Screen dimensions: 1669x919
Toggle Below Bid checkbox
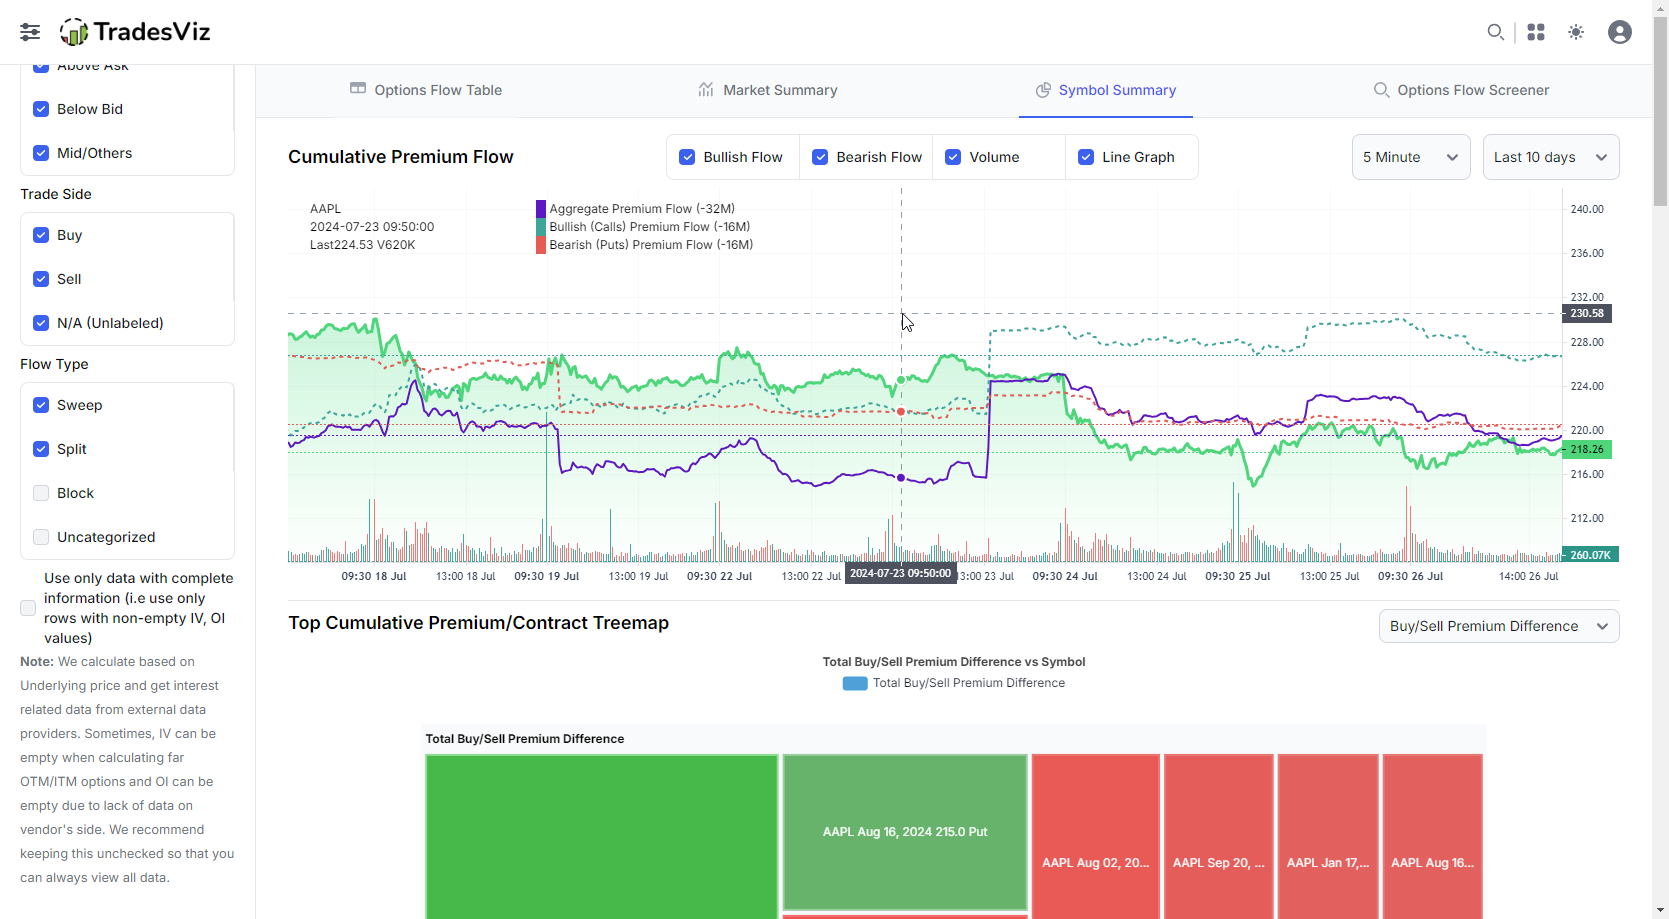(x=41, y=109)
